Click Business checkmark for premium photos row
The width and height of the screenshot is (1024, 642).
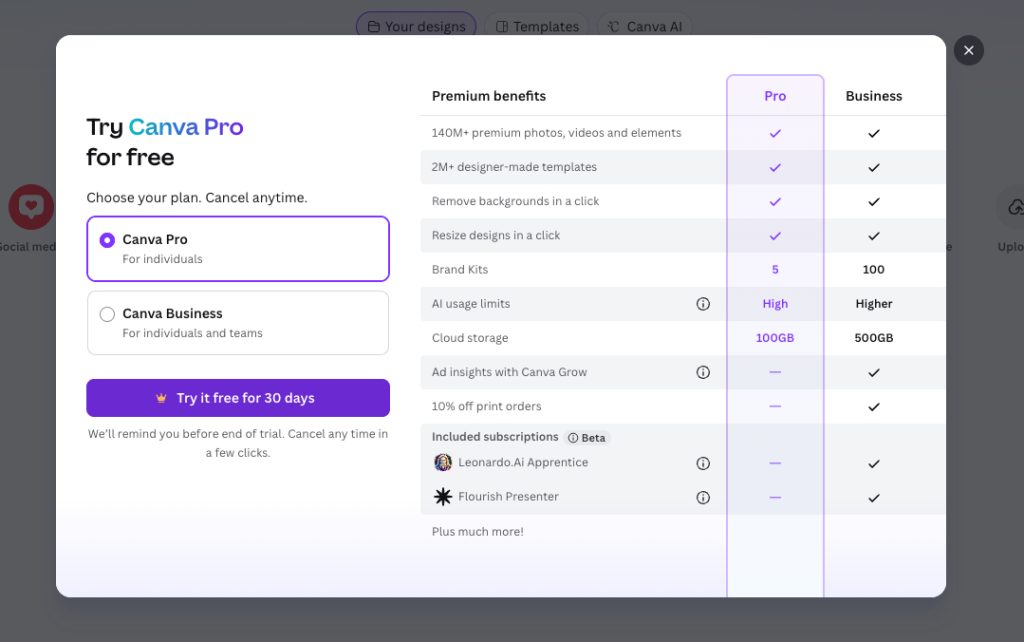(874, 133)
